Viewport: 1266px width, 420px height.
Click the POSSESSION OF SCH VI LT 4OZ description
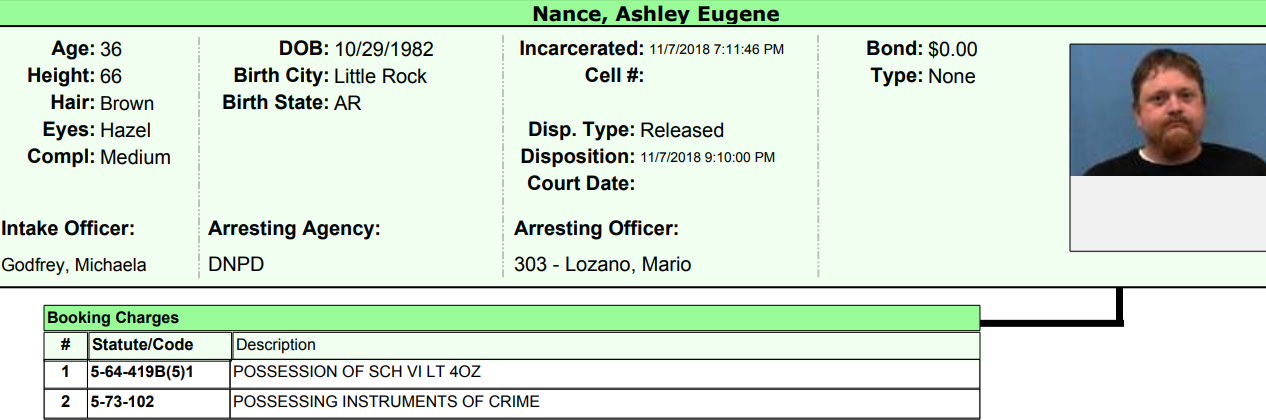tap(357, 372)
